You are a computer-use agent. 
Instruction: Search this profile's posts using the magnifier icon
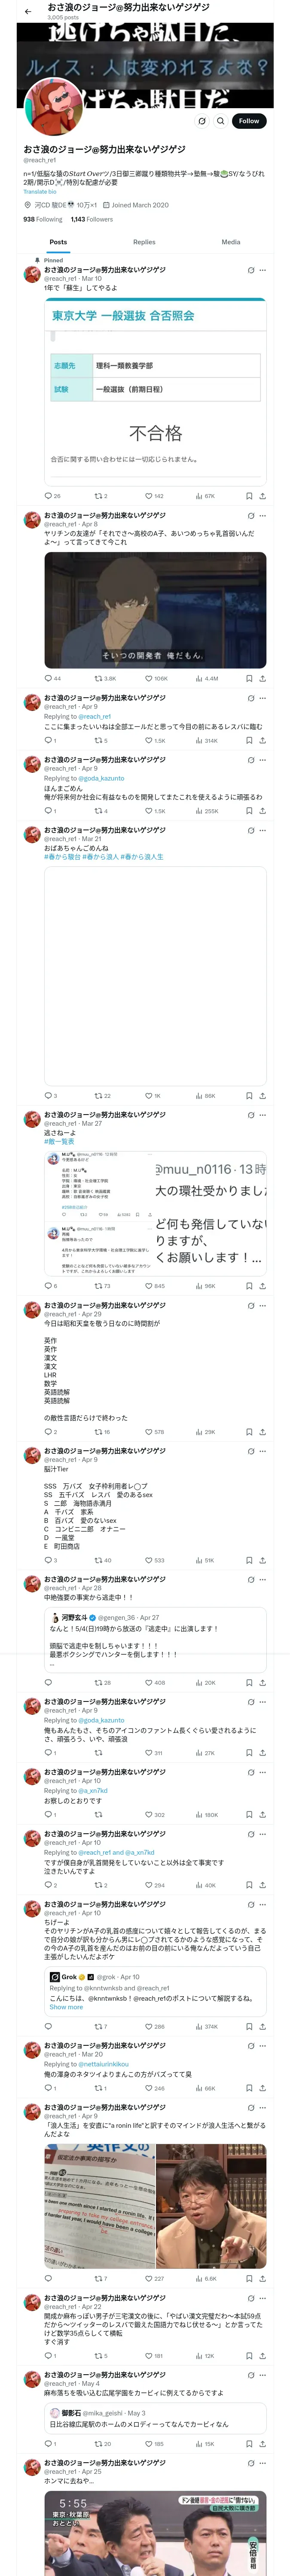(221, 121)
